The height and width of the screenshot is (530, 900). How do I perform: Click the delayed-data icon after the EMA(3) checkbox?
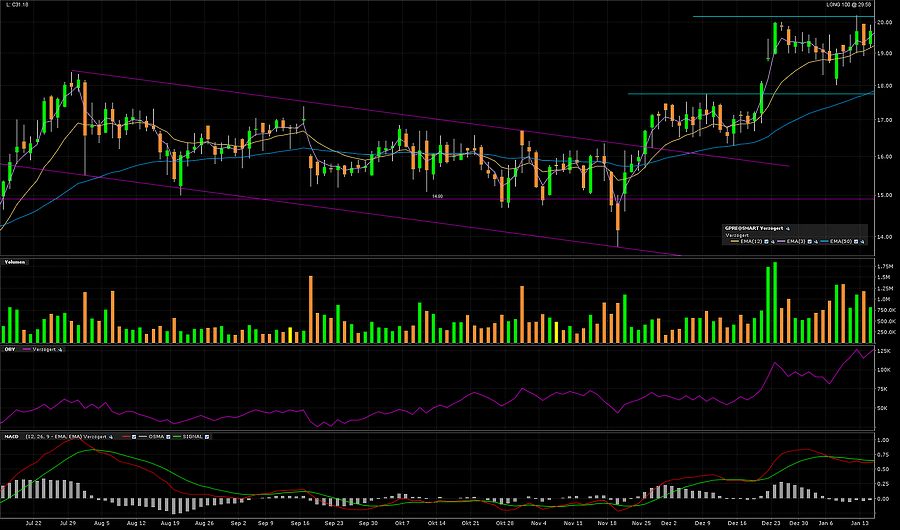(x=816, y=242)
